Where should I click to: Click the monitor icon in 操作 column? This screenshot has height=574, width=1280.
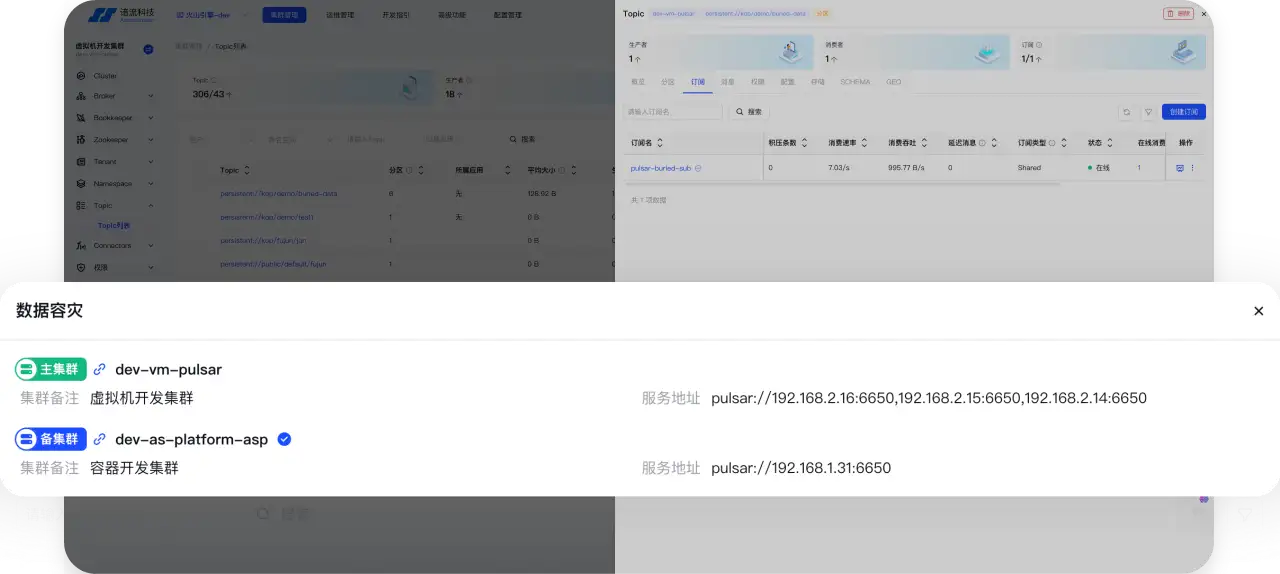point(1180,168)
